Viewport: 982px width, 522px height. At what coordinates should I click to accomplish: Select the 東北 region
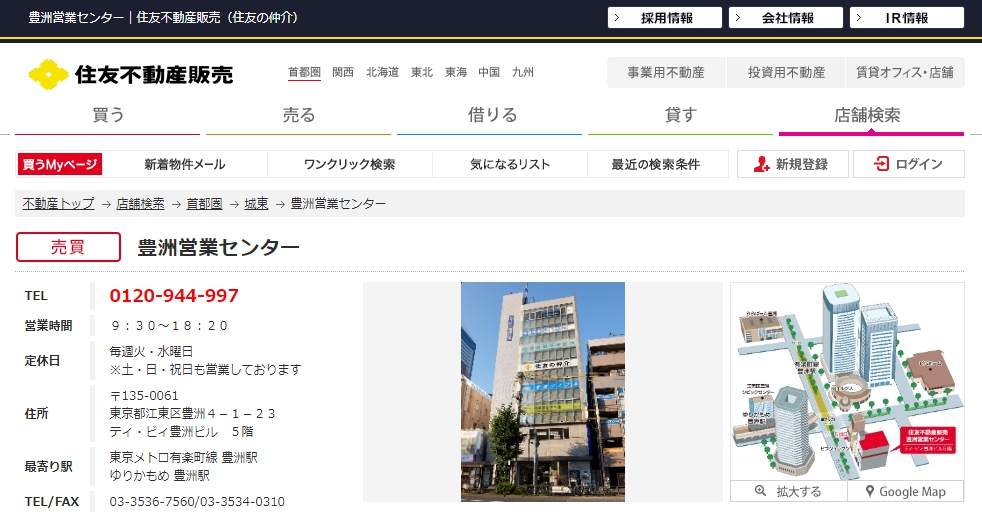click(422, 72)
